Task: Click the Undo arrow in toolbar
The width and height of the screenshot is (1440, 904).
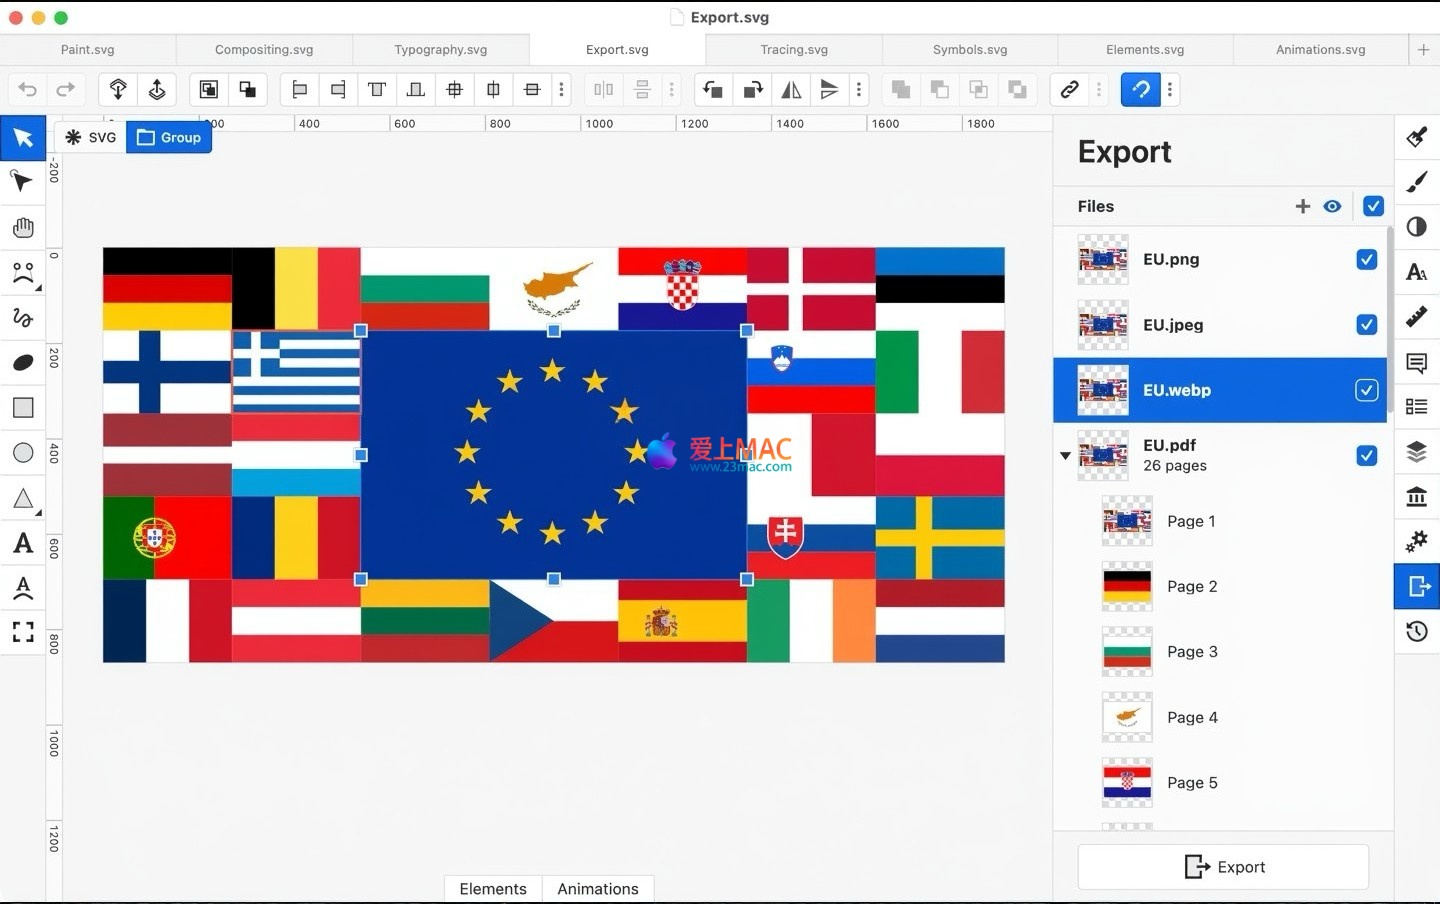Action: pyautogui.click(x=28, y=90)
